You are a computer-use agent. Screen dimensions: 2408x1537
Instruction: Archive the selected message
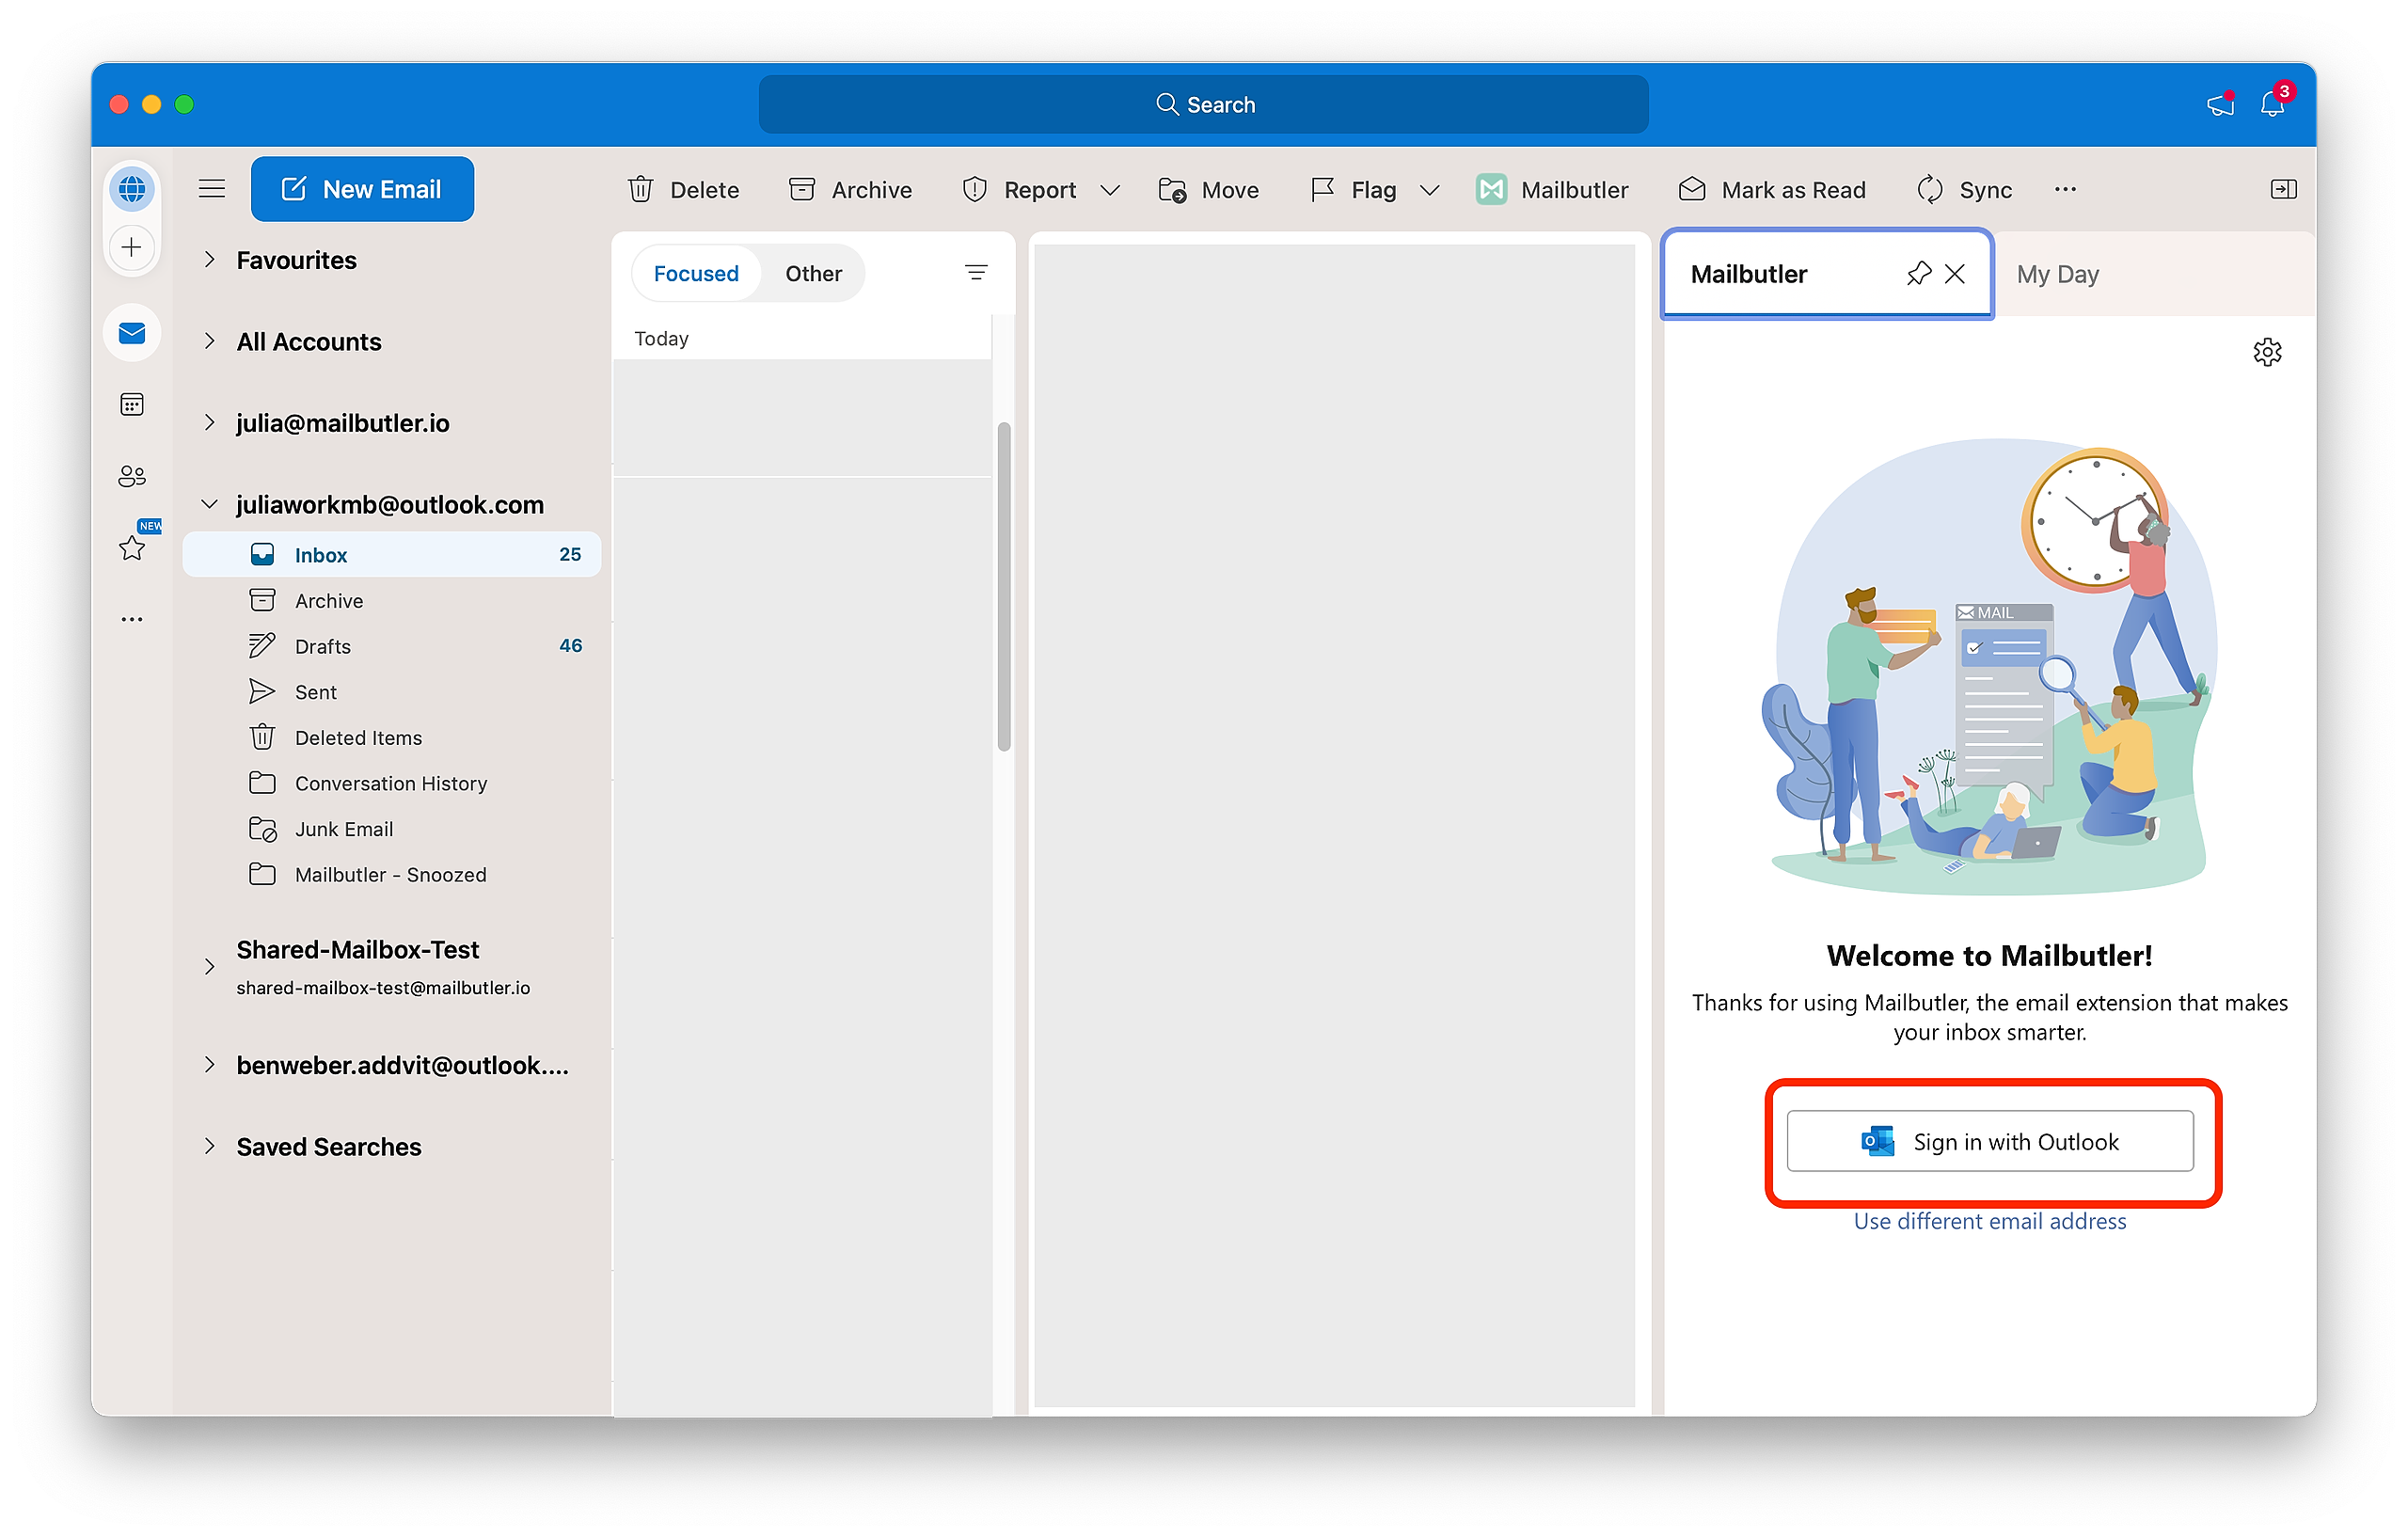[850, 189]
